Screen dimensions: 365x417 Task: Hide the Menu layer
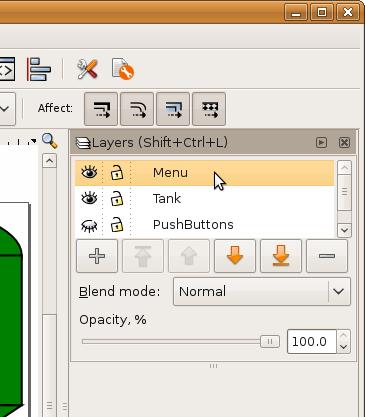point(89,173)
